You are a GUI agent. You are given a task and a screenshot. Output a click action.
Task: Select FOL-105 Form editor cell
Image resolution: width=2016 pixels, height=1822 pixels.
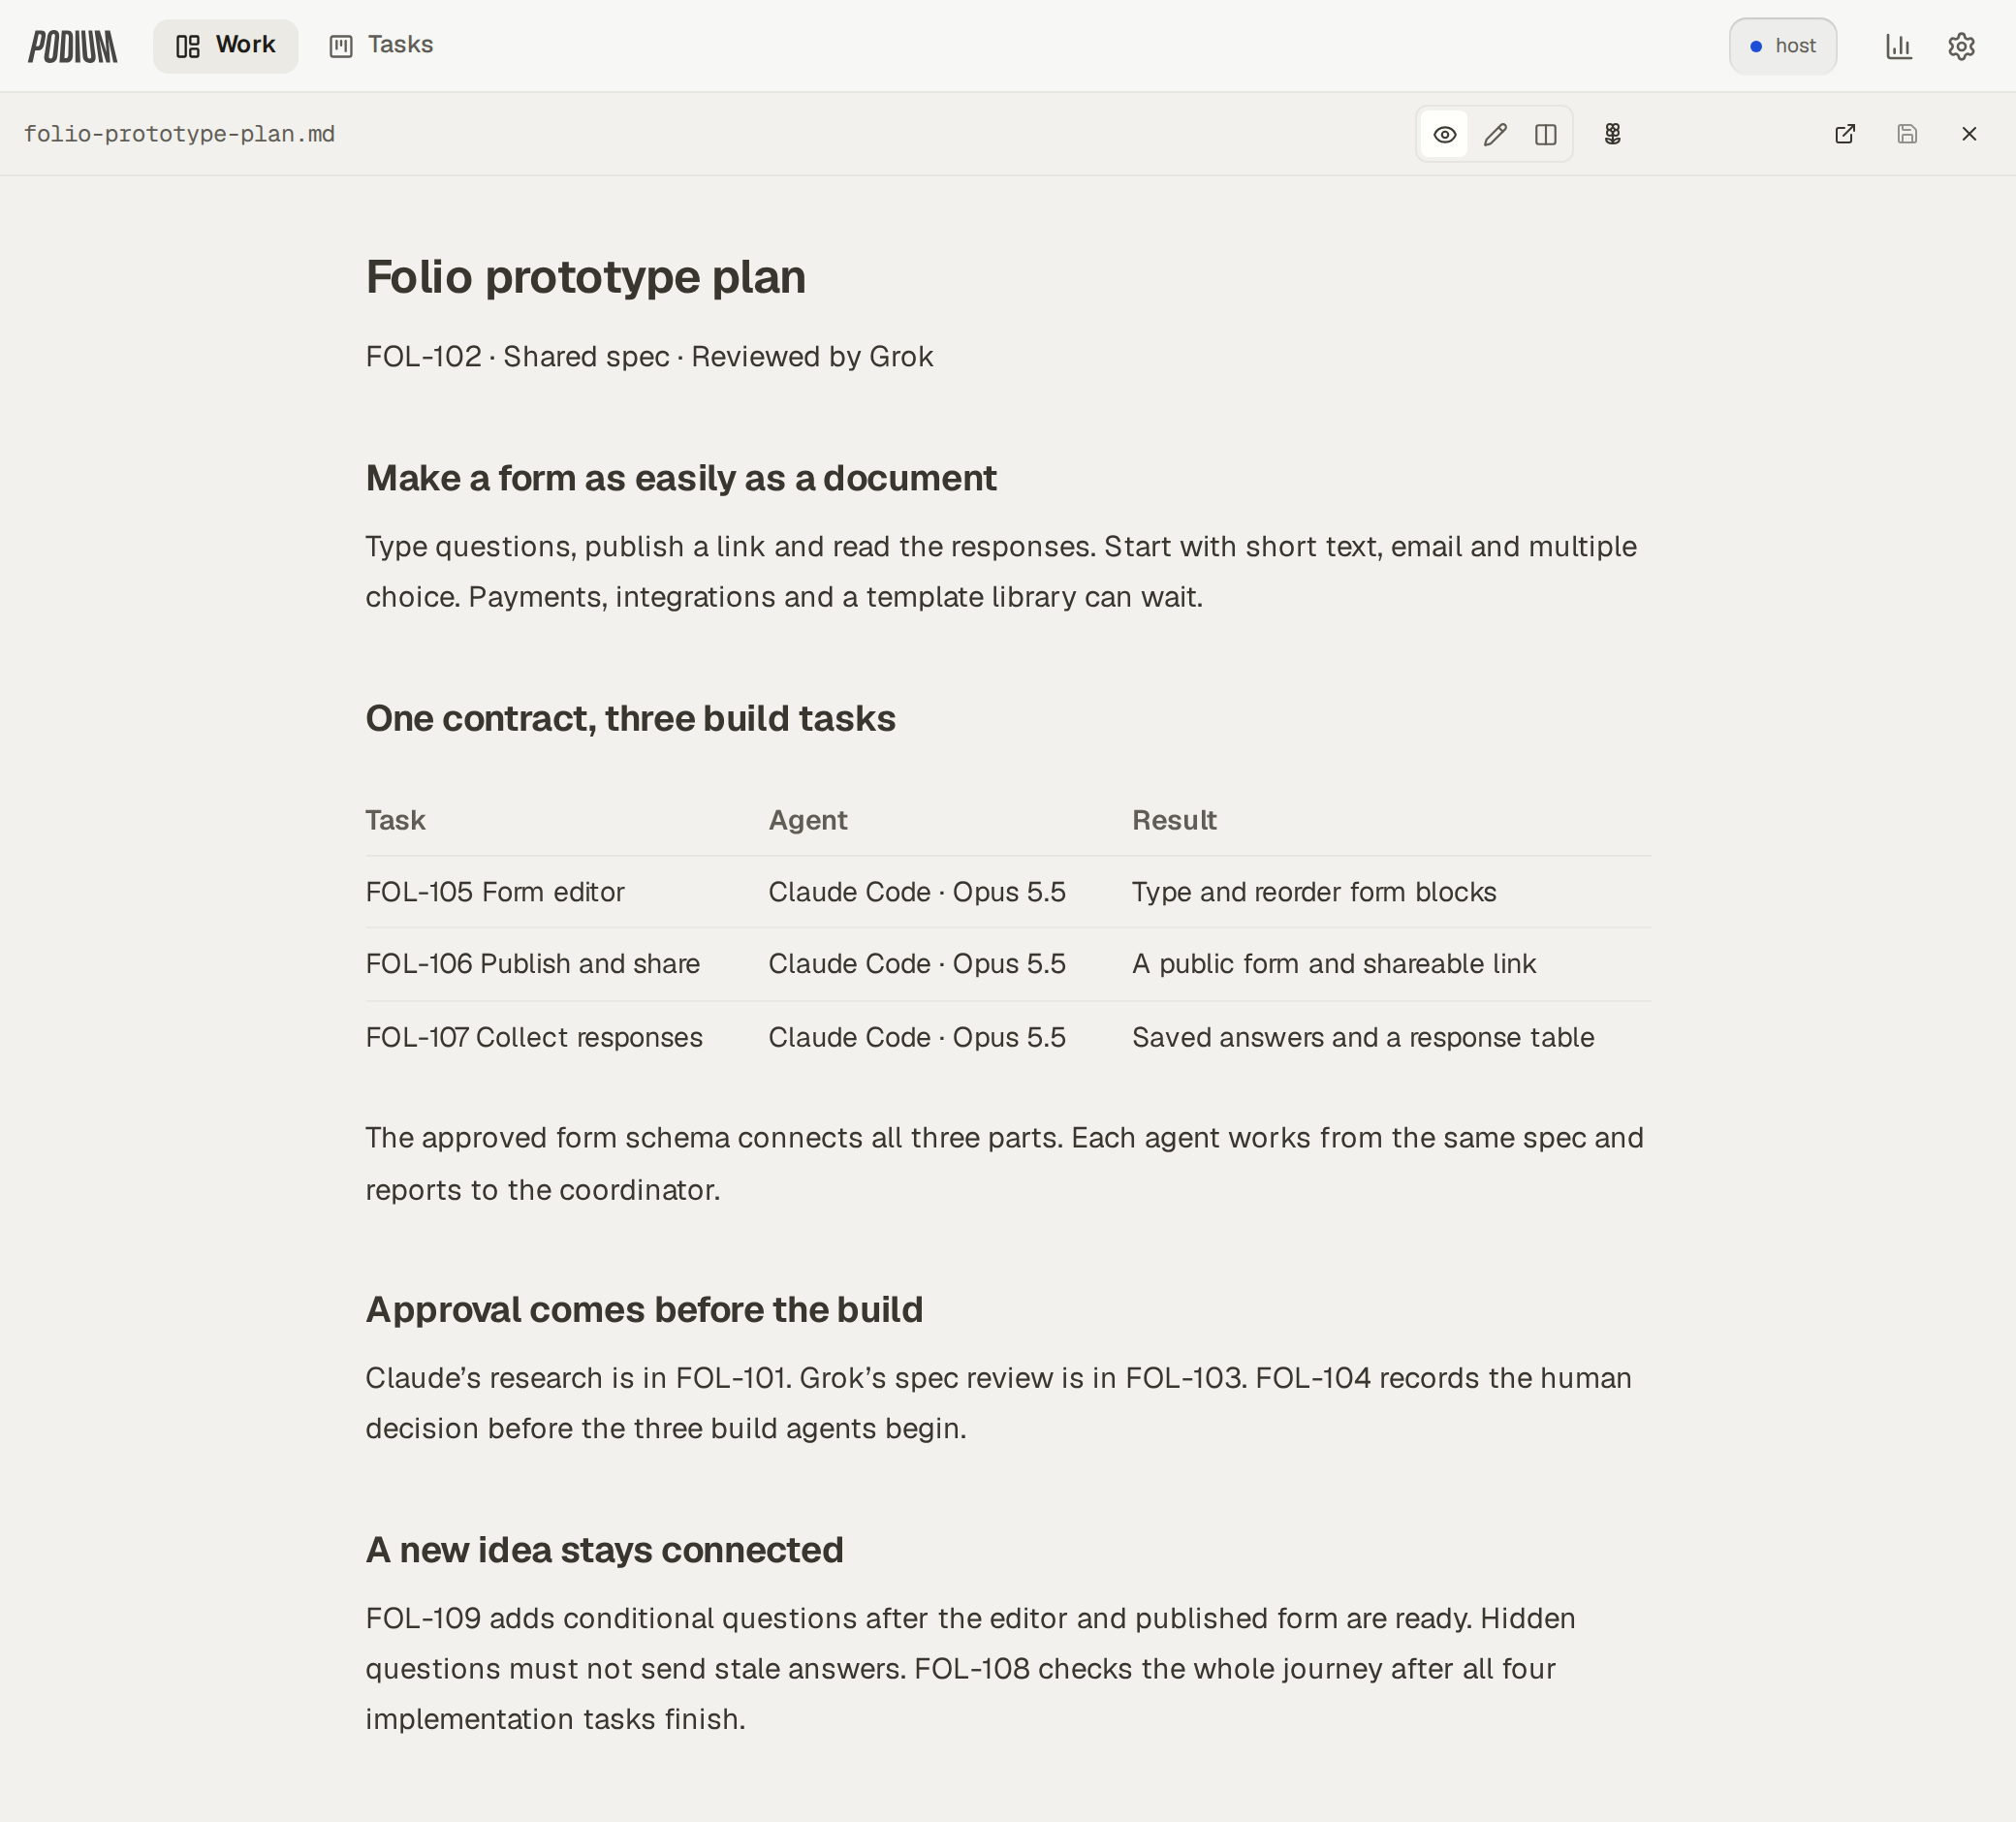[495, 892]
